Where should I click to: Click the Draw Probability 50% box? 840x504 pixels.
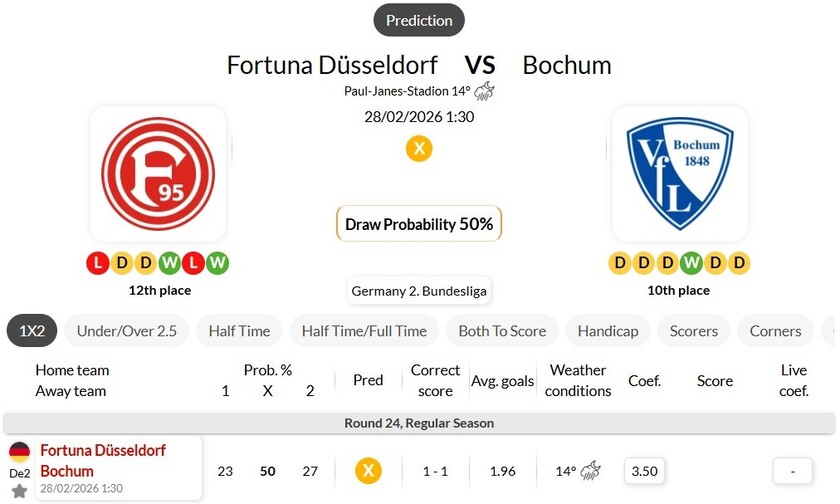[419, 224]
